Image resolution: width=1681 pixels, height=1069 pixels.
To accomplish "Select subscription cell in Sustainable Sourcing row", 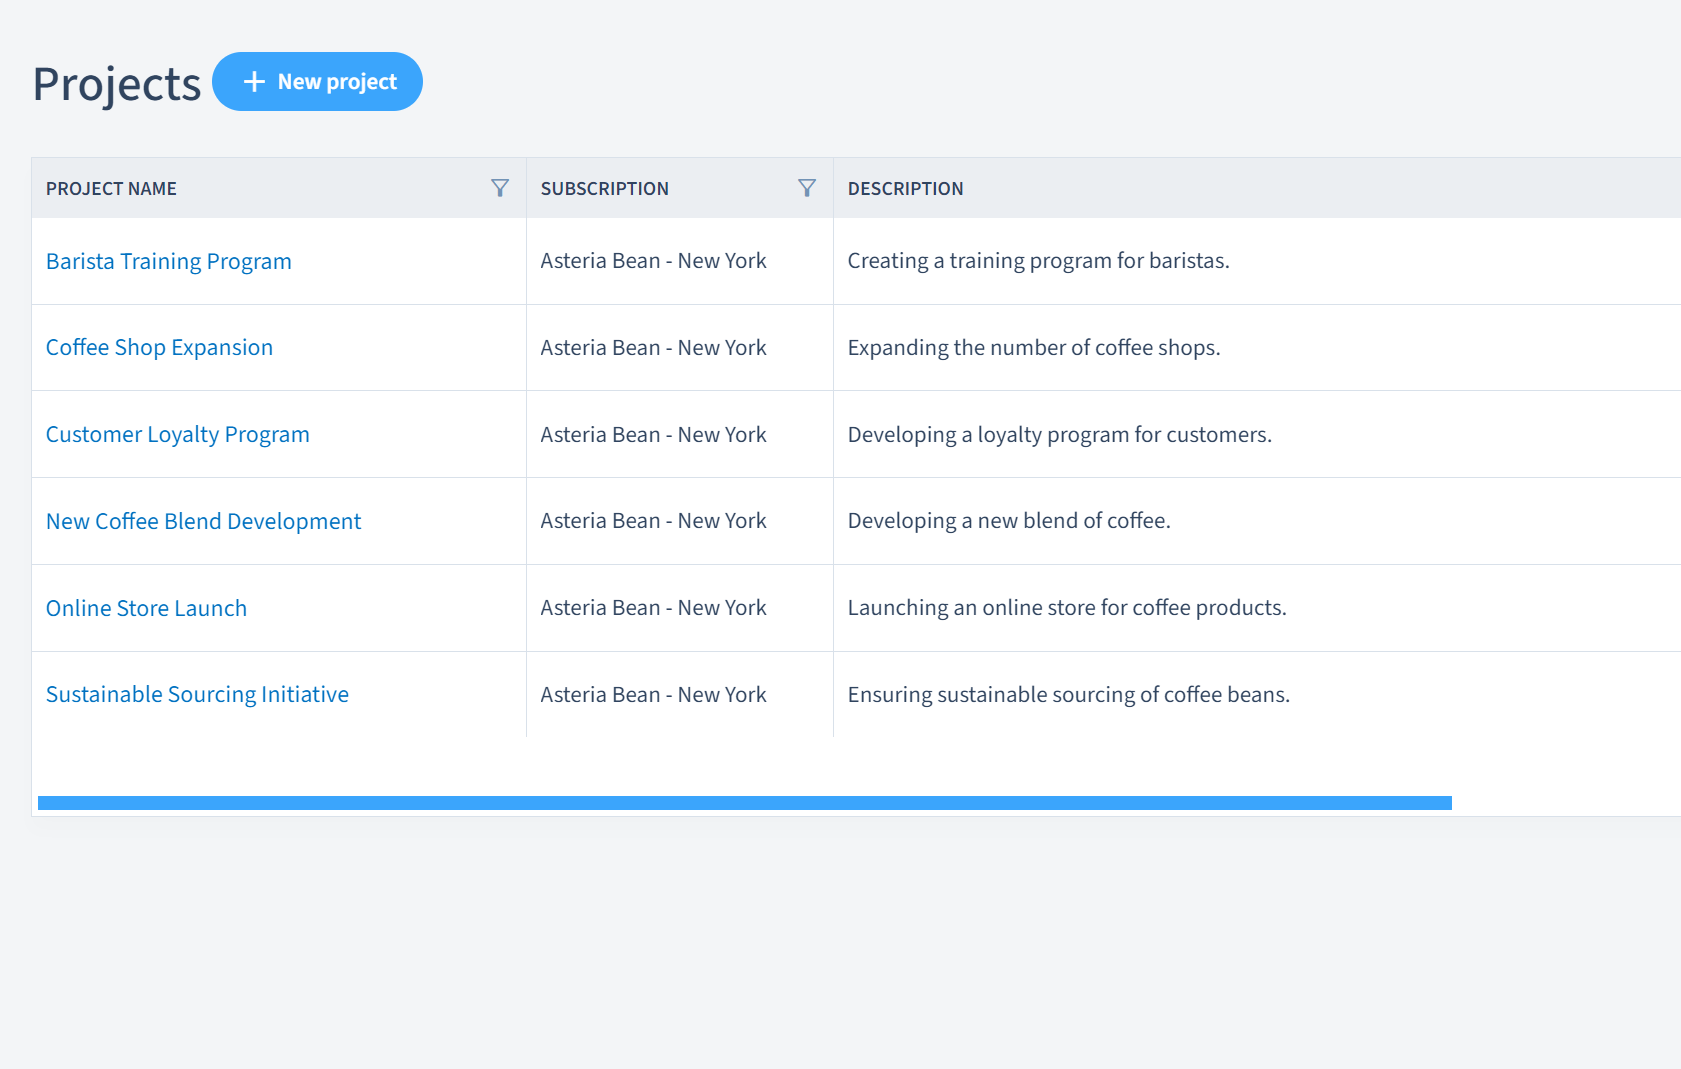I will point(680,694).
